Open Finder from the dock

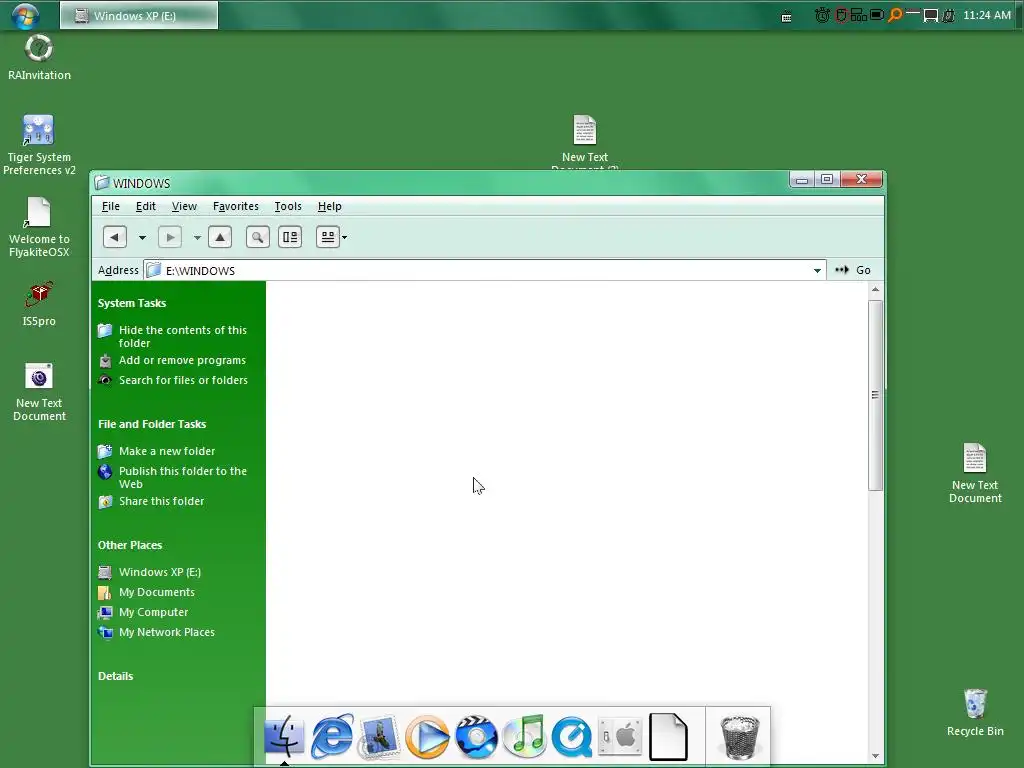(284, 737)
